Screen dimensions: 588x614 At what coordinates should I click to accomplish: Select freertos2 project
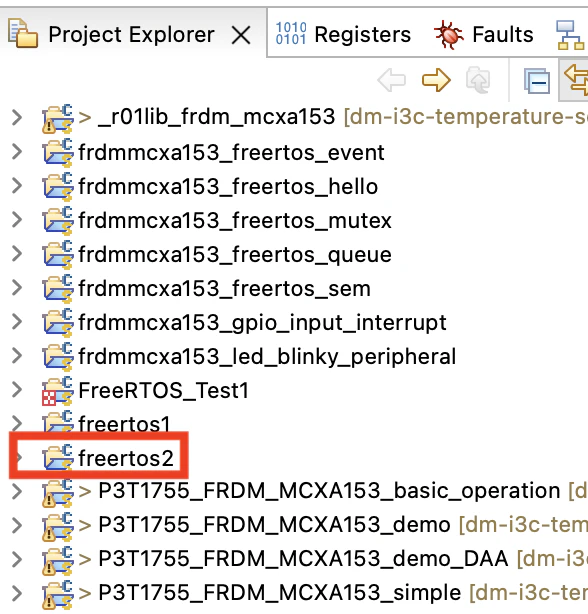126,458
